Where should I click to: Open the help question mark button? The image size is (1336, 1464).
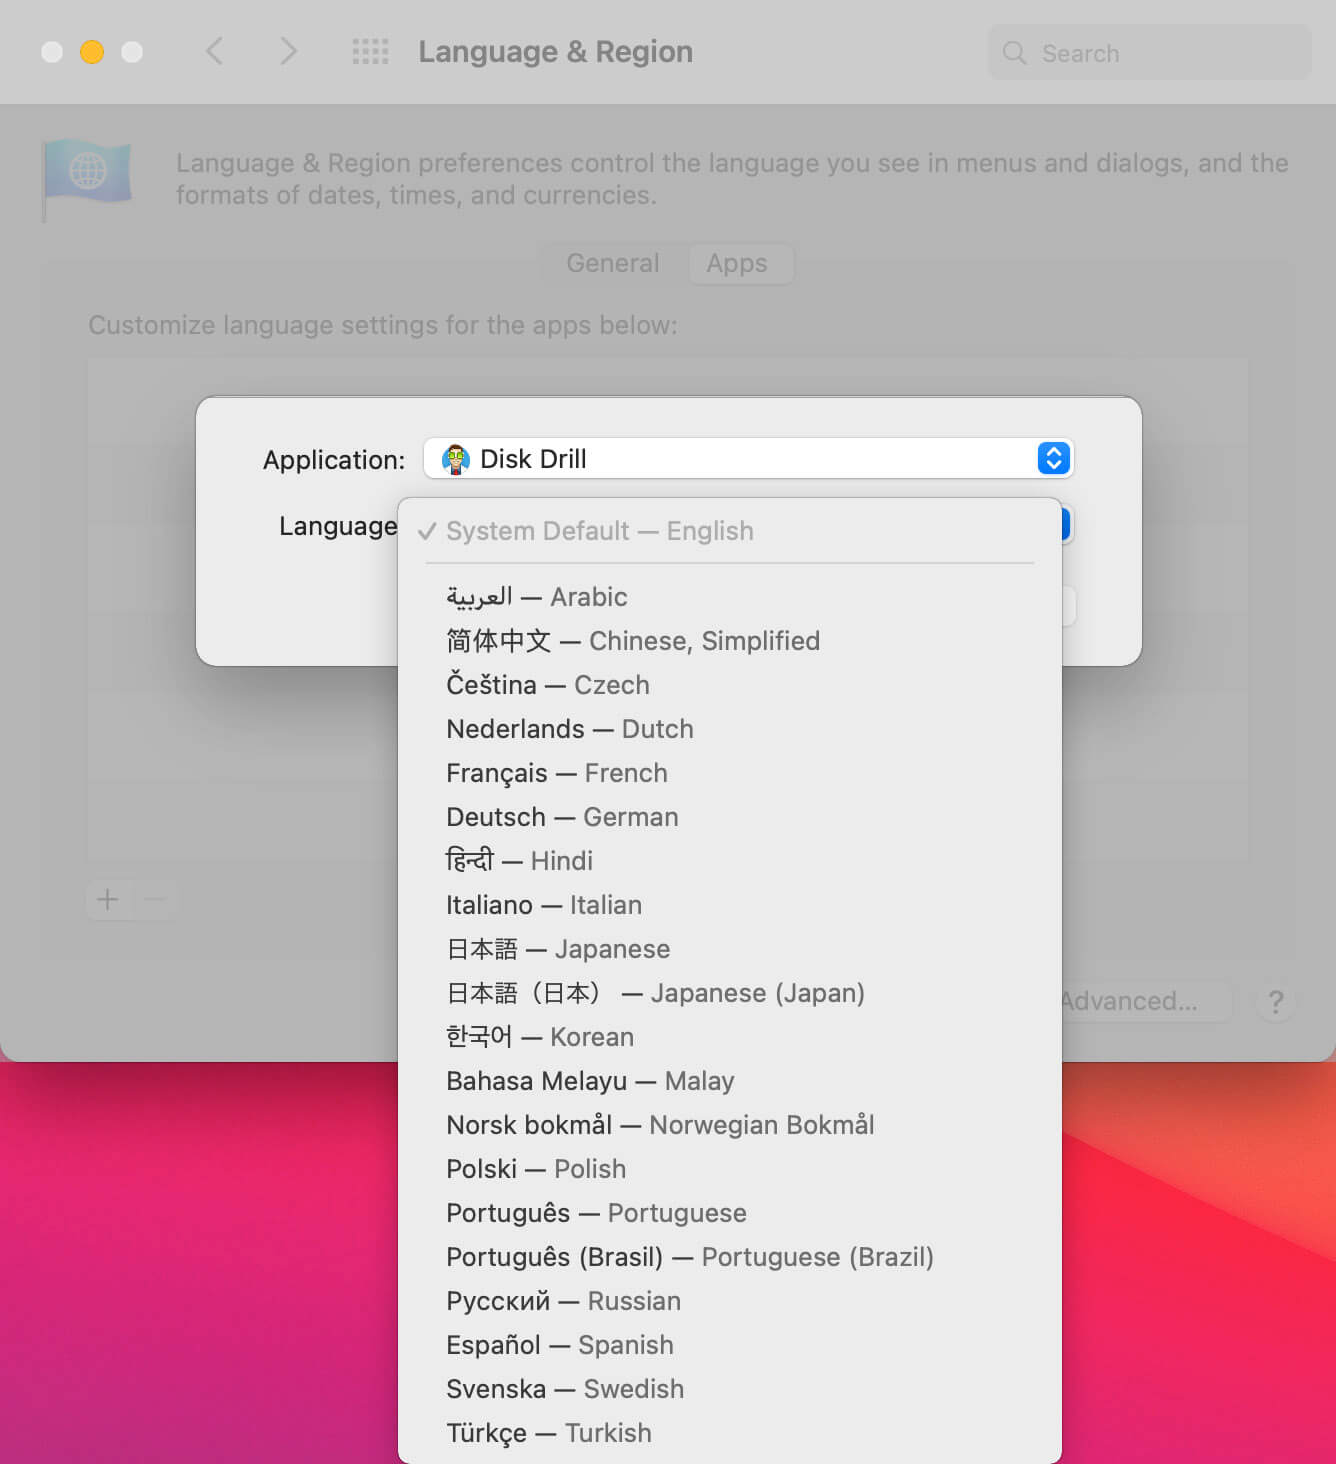point(1276,1001)
